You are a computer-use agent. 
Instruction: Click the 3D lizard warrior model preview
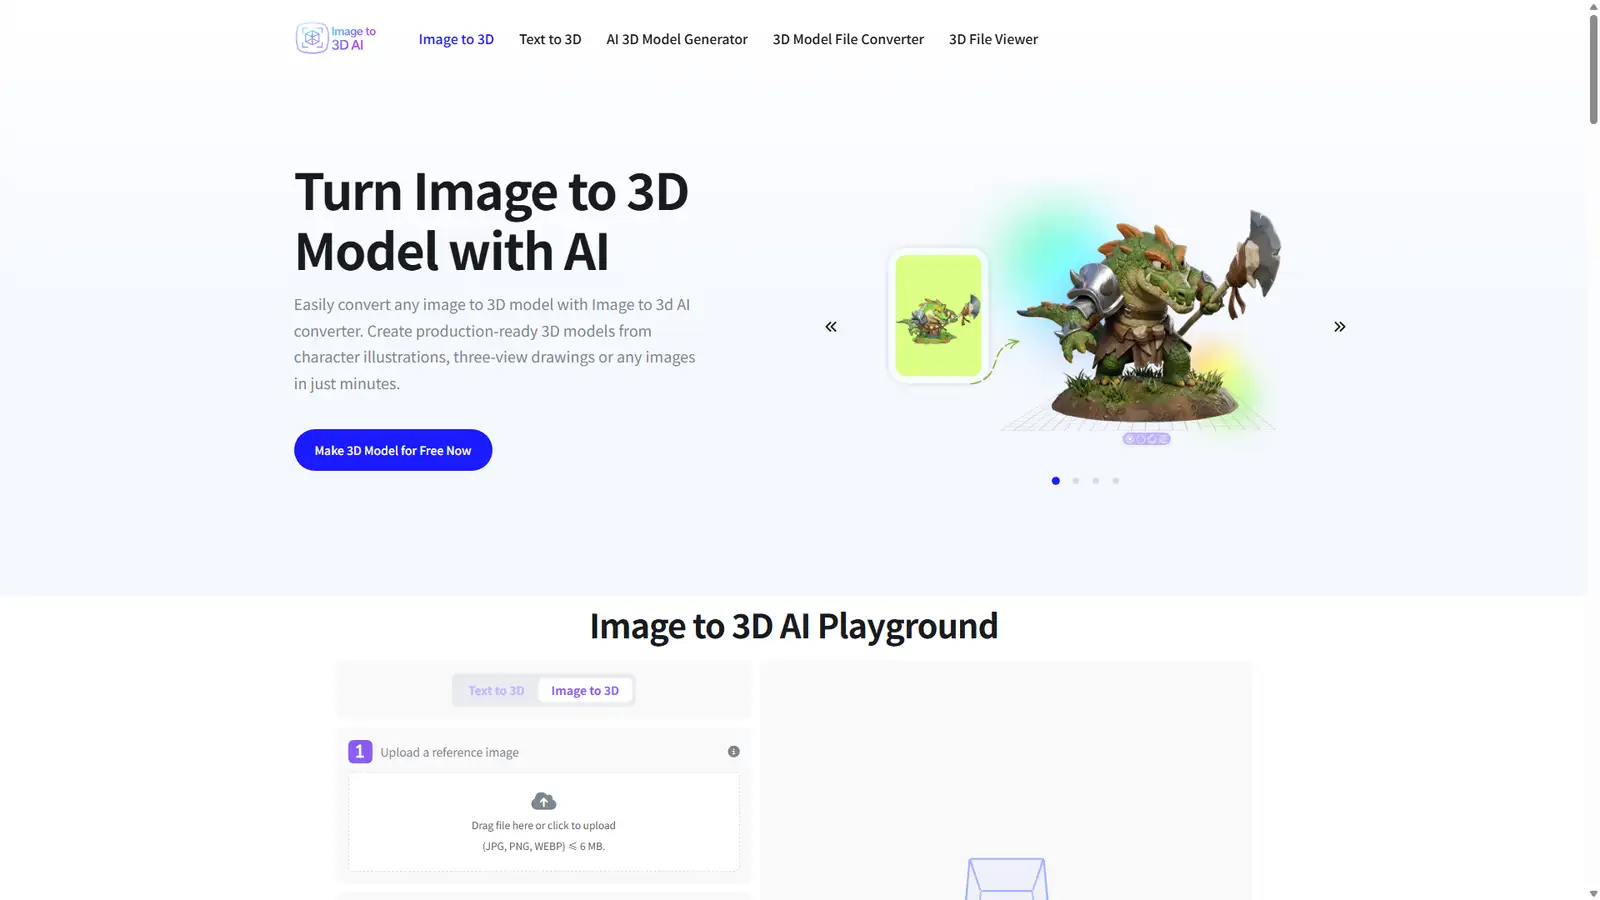tap(1150, 315)
